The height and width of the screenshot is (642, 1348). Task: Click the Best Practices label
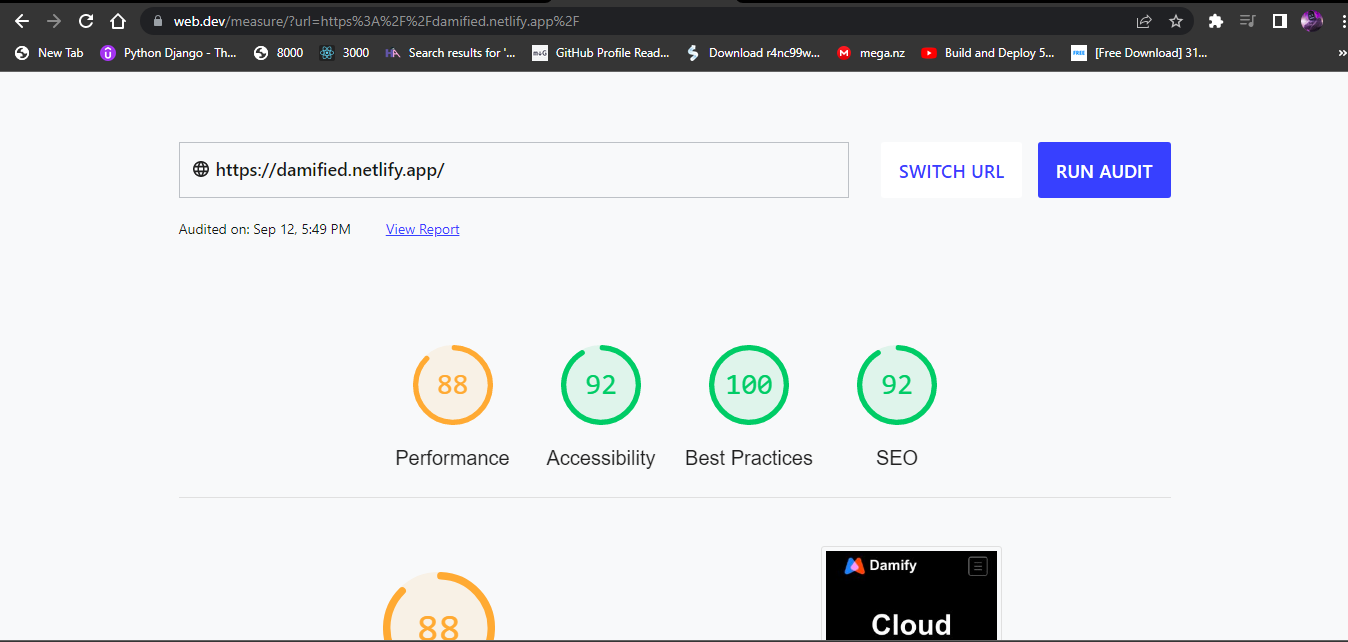click(x=749, y=458)
